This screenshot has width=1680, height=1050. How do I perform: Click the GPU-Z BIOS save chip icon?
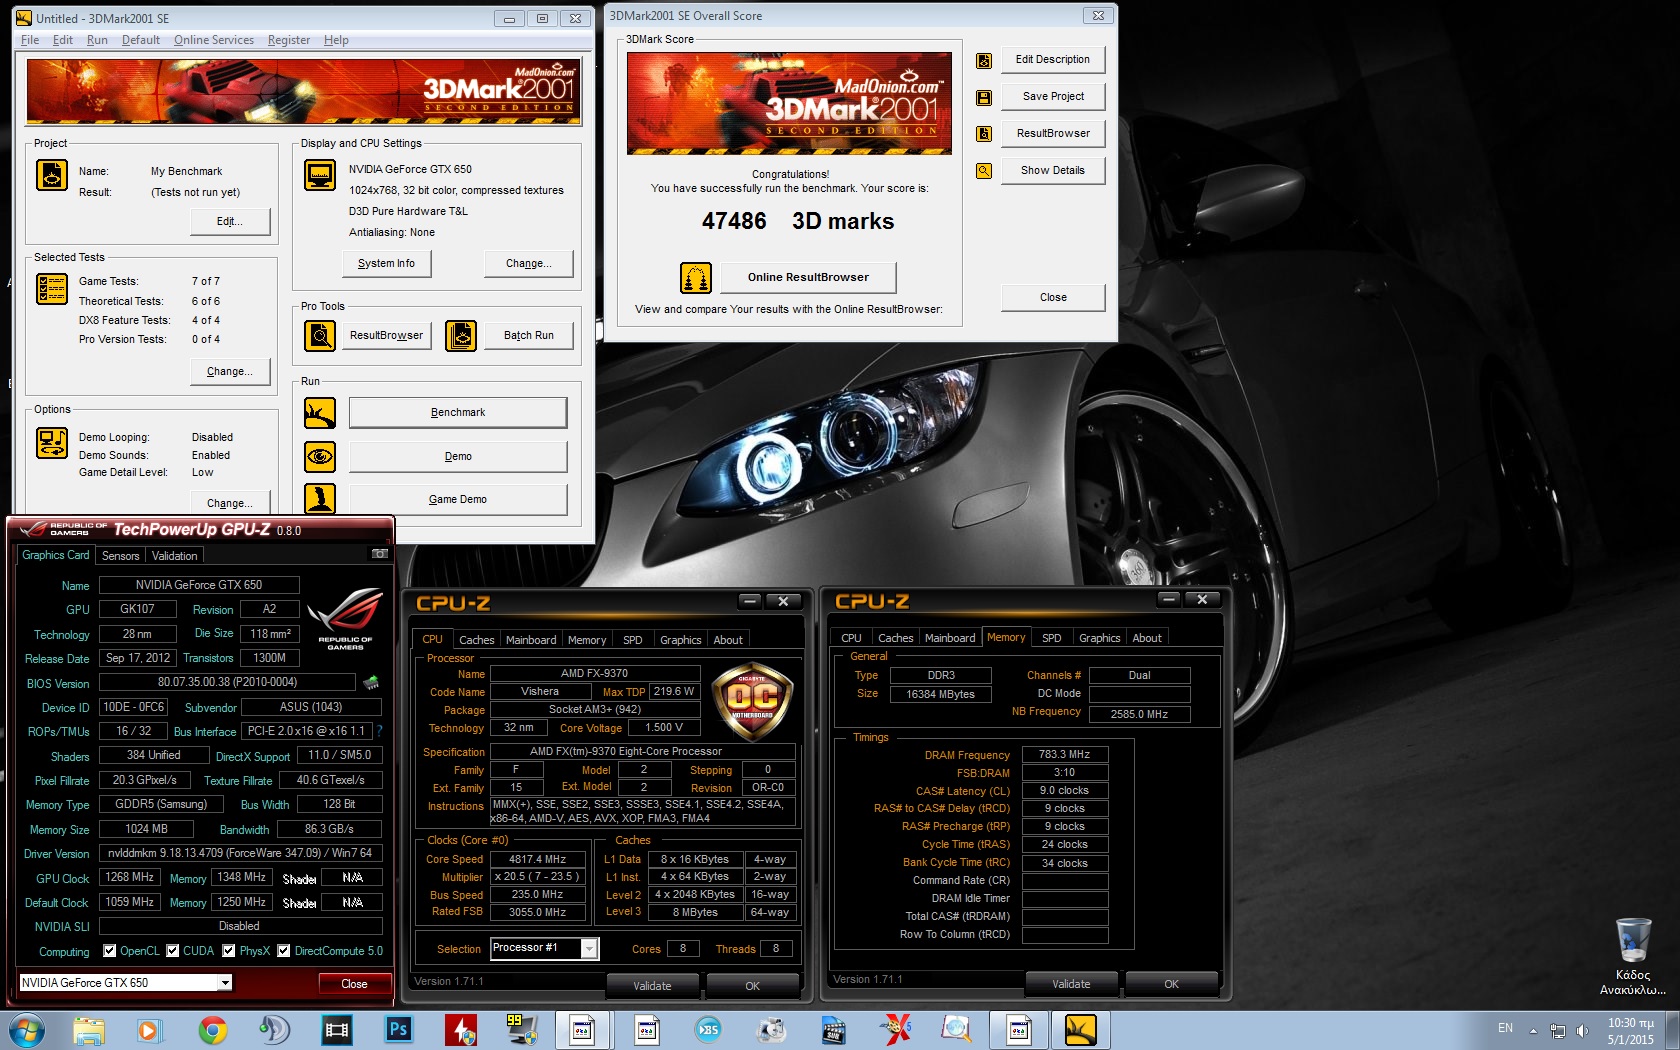(x=371, y=683)
